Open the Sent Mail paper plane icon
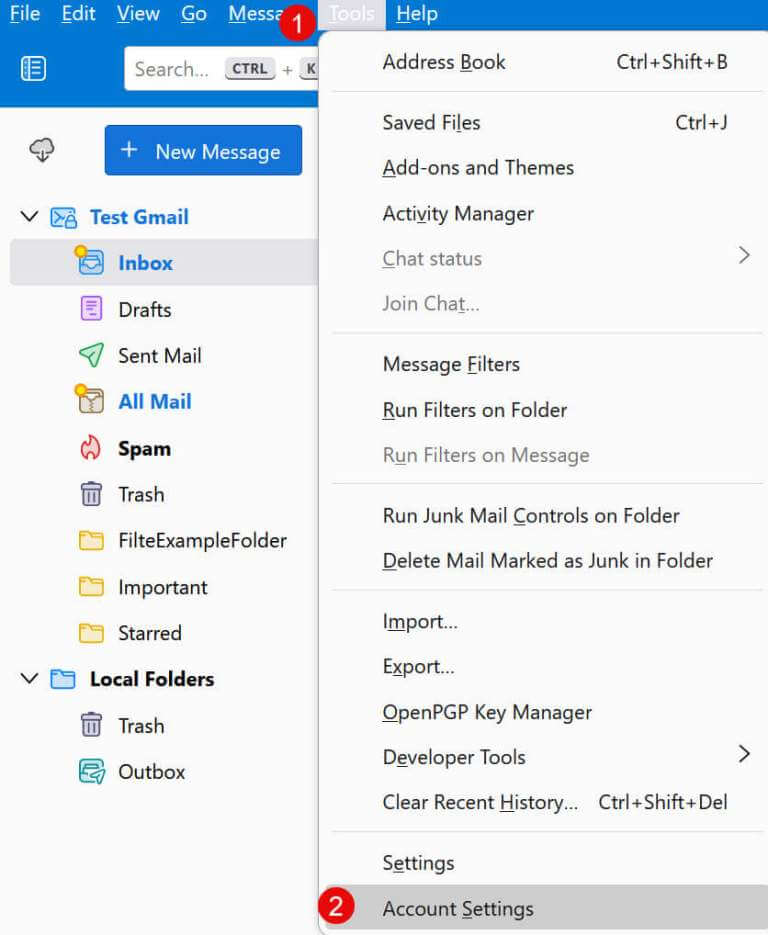Viewport: 768px width, 935px height. [x=91, y=355]
